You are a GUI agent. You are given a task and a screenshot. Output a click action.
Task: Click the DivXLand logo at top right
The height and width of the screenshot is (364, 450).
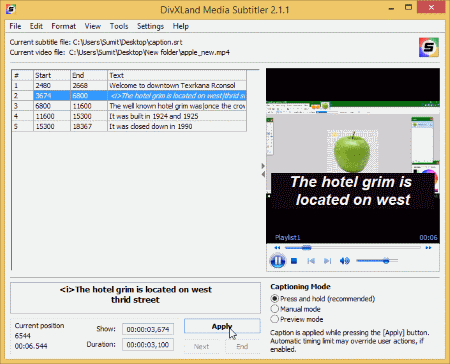pos(429,47)
